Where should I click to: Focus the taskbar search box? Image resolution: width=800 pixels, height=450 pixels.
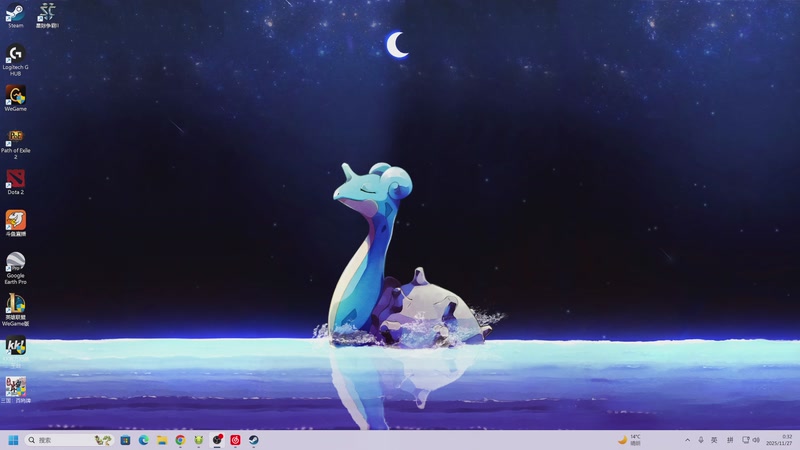(x=69, y=440)
